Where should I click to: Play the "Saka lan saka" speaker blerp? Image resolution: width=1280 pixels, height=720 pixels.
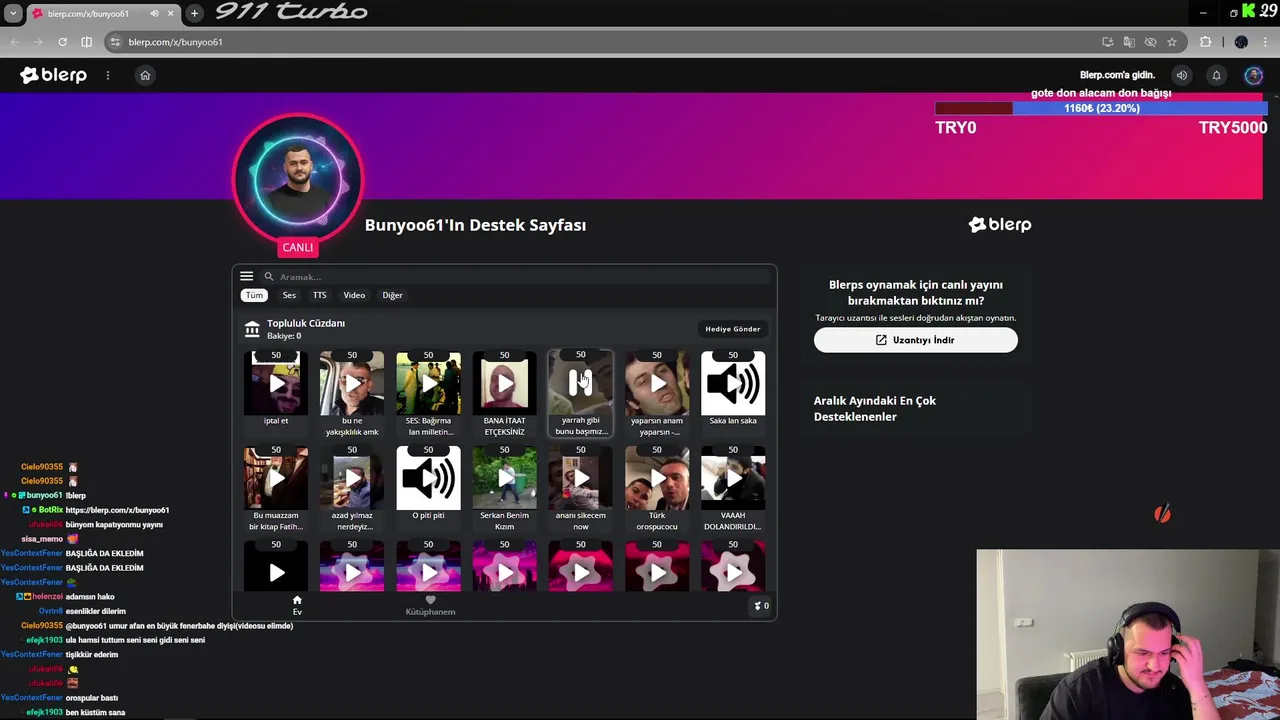pyautogui.click(x=733, y=382)
